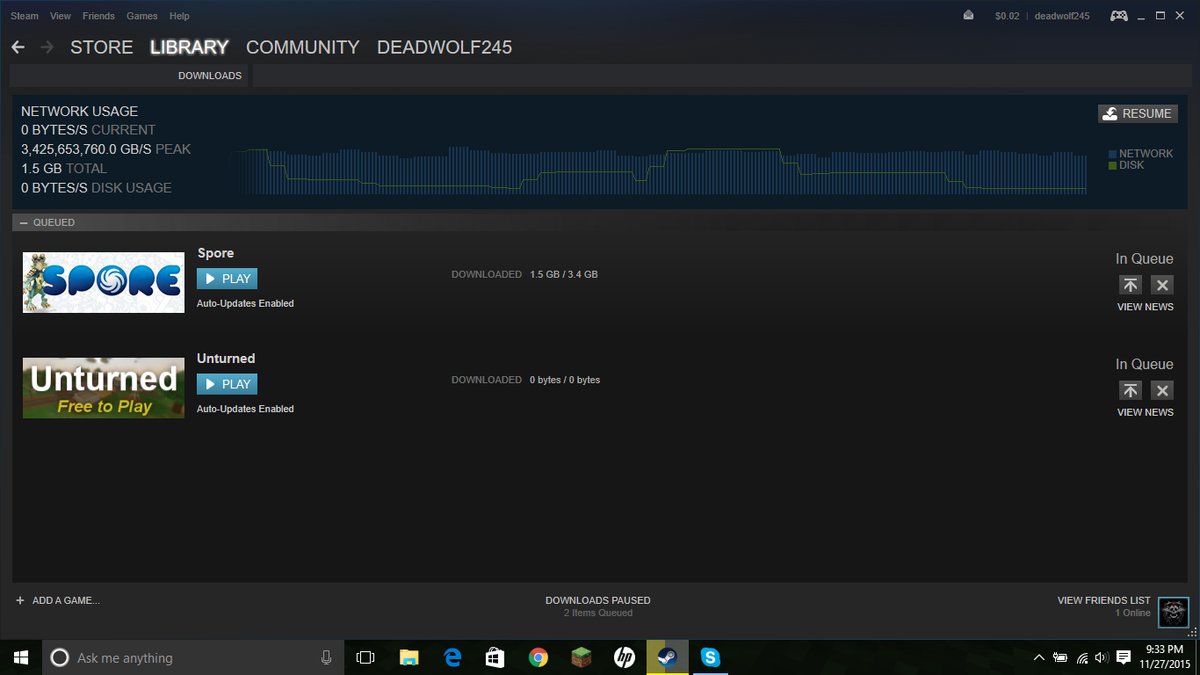Go to the LIBRARY section
The height and width of the screenshot is (675, 1200).
click(x=189, y=47)
